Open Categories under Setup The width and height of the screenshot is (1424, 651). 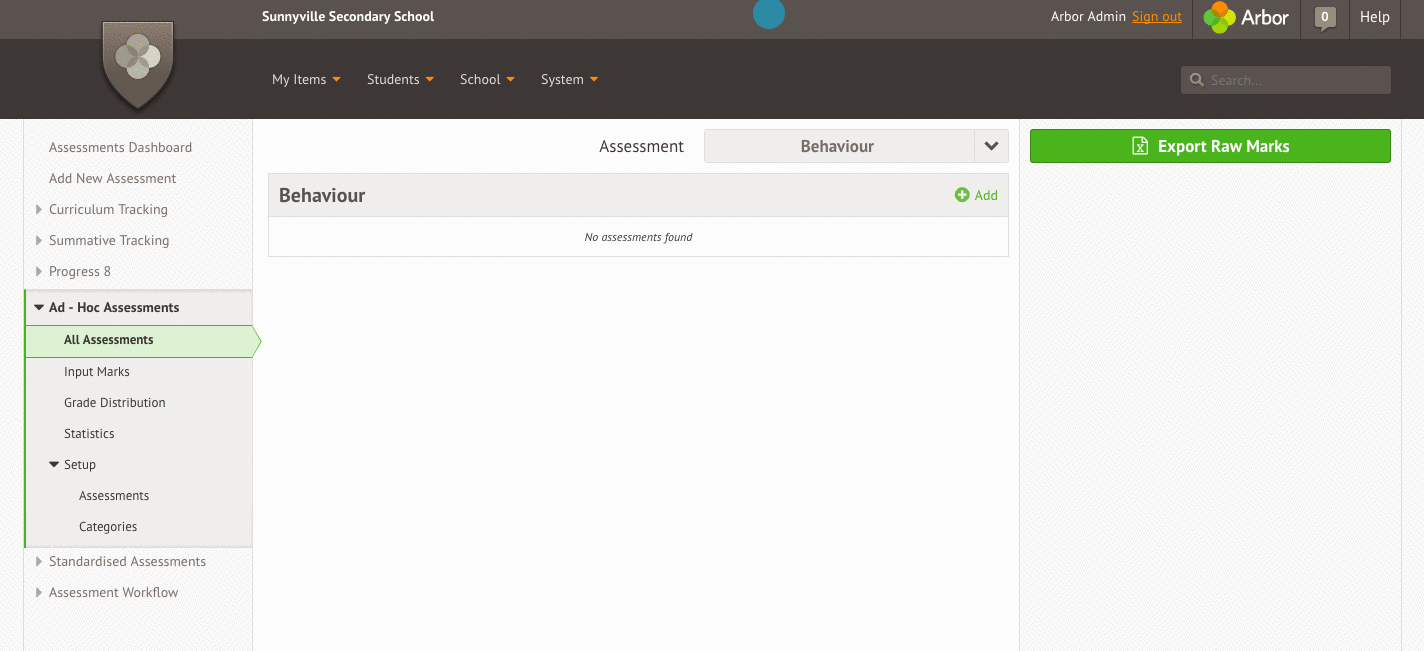point(108,526)
